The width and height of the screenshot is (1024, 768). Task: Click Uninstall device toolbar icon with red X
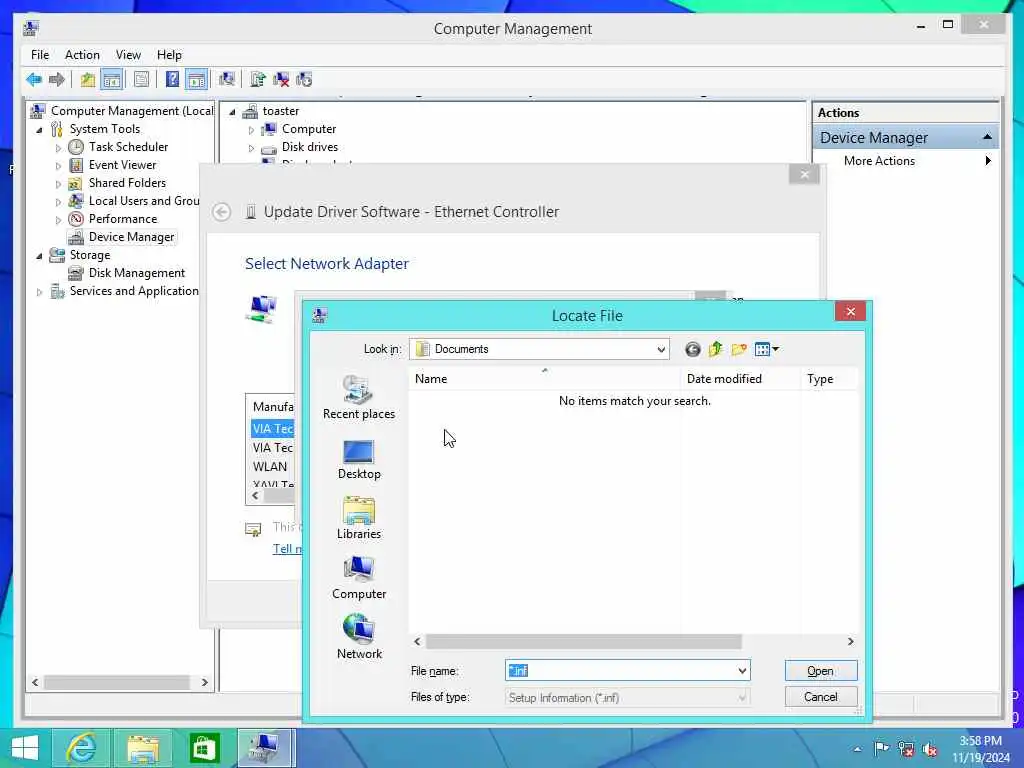click(x=281, y=80)
